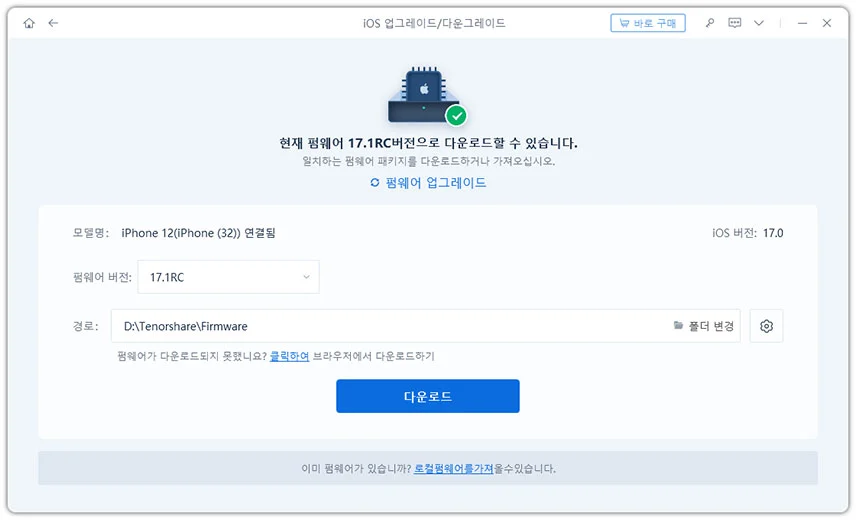Click the 펌웨어 업그레이드 refresh link
Image resolution: width=856 pixels, height=520 pixels.
(428, 183)
